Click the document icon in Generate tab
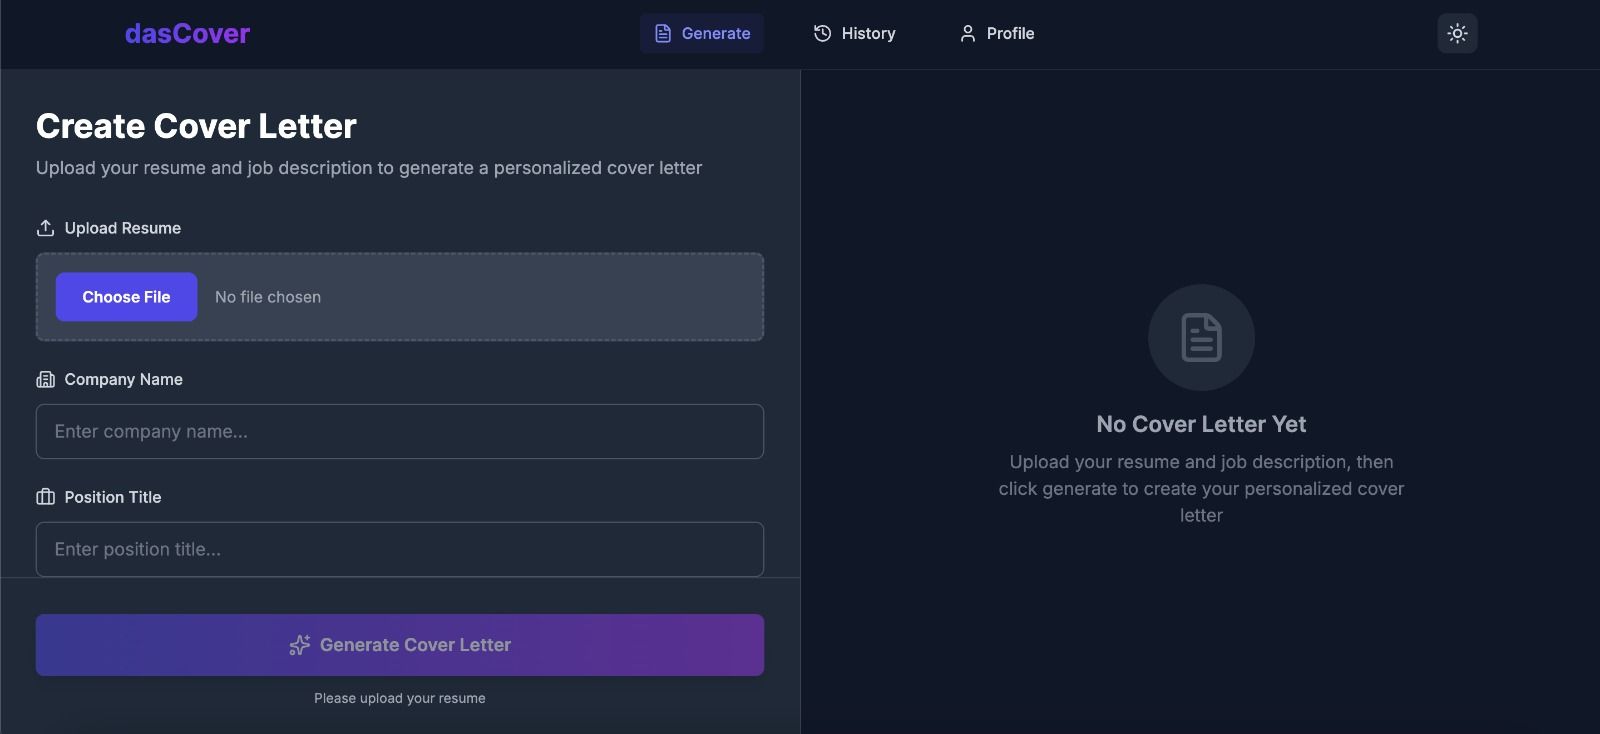The image size is (1600, 734). coord(663,34)
